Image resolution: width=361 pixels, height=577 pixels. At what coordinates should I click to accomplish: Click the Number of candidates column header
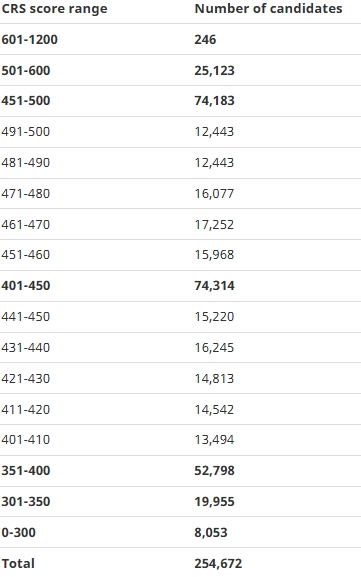(x=268, y=9)
